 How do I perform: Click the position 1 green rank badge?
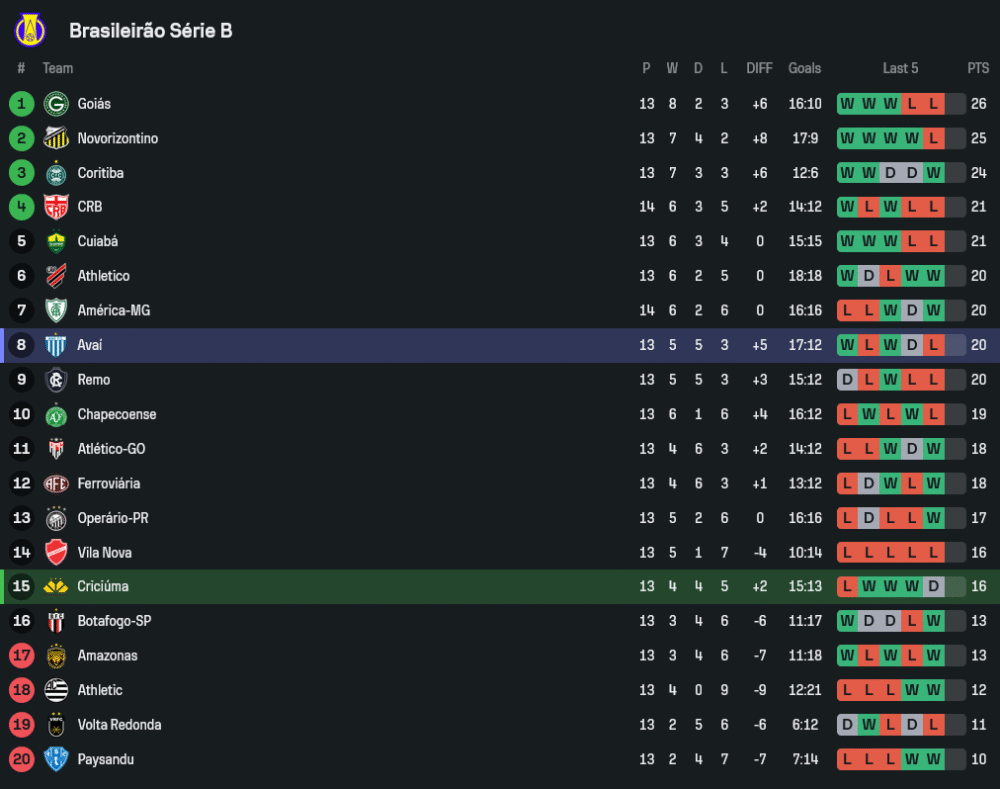coord(21,104)
